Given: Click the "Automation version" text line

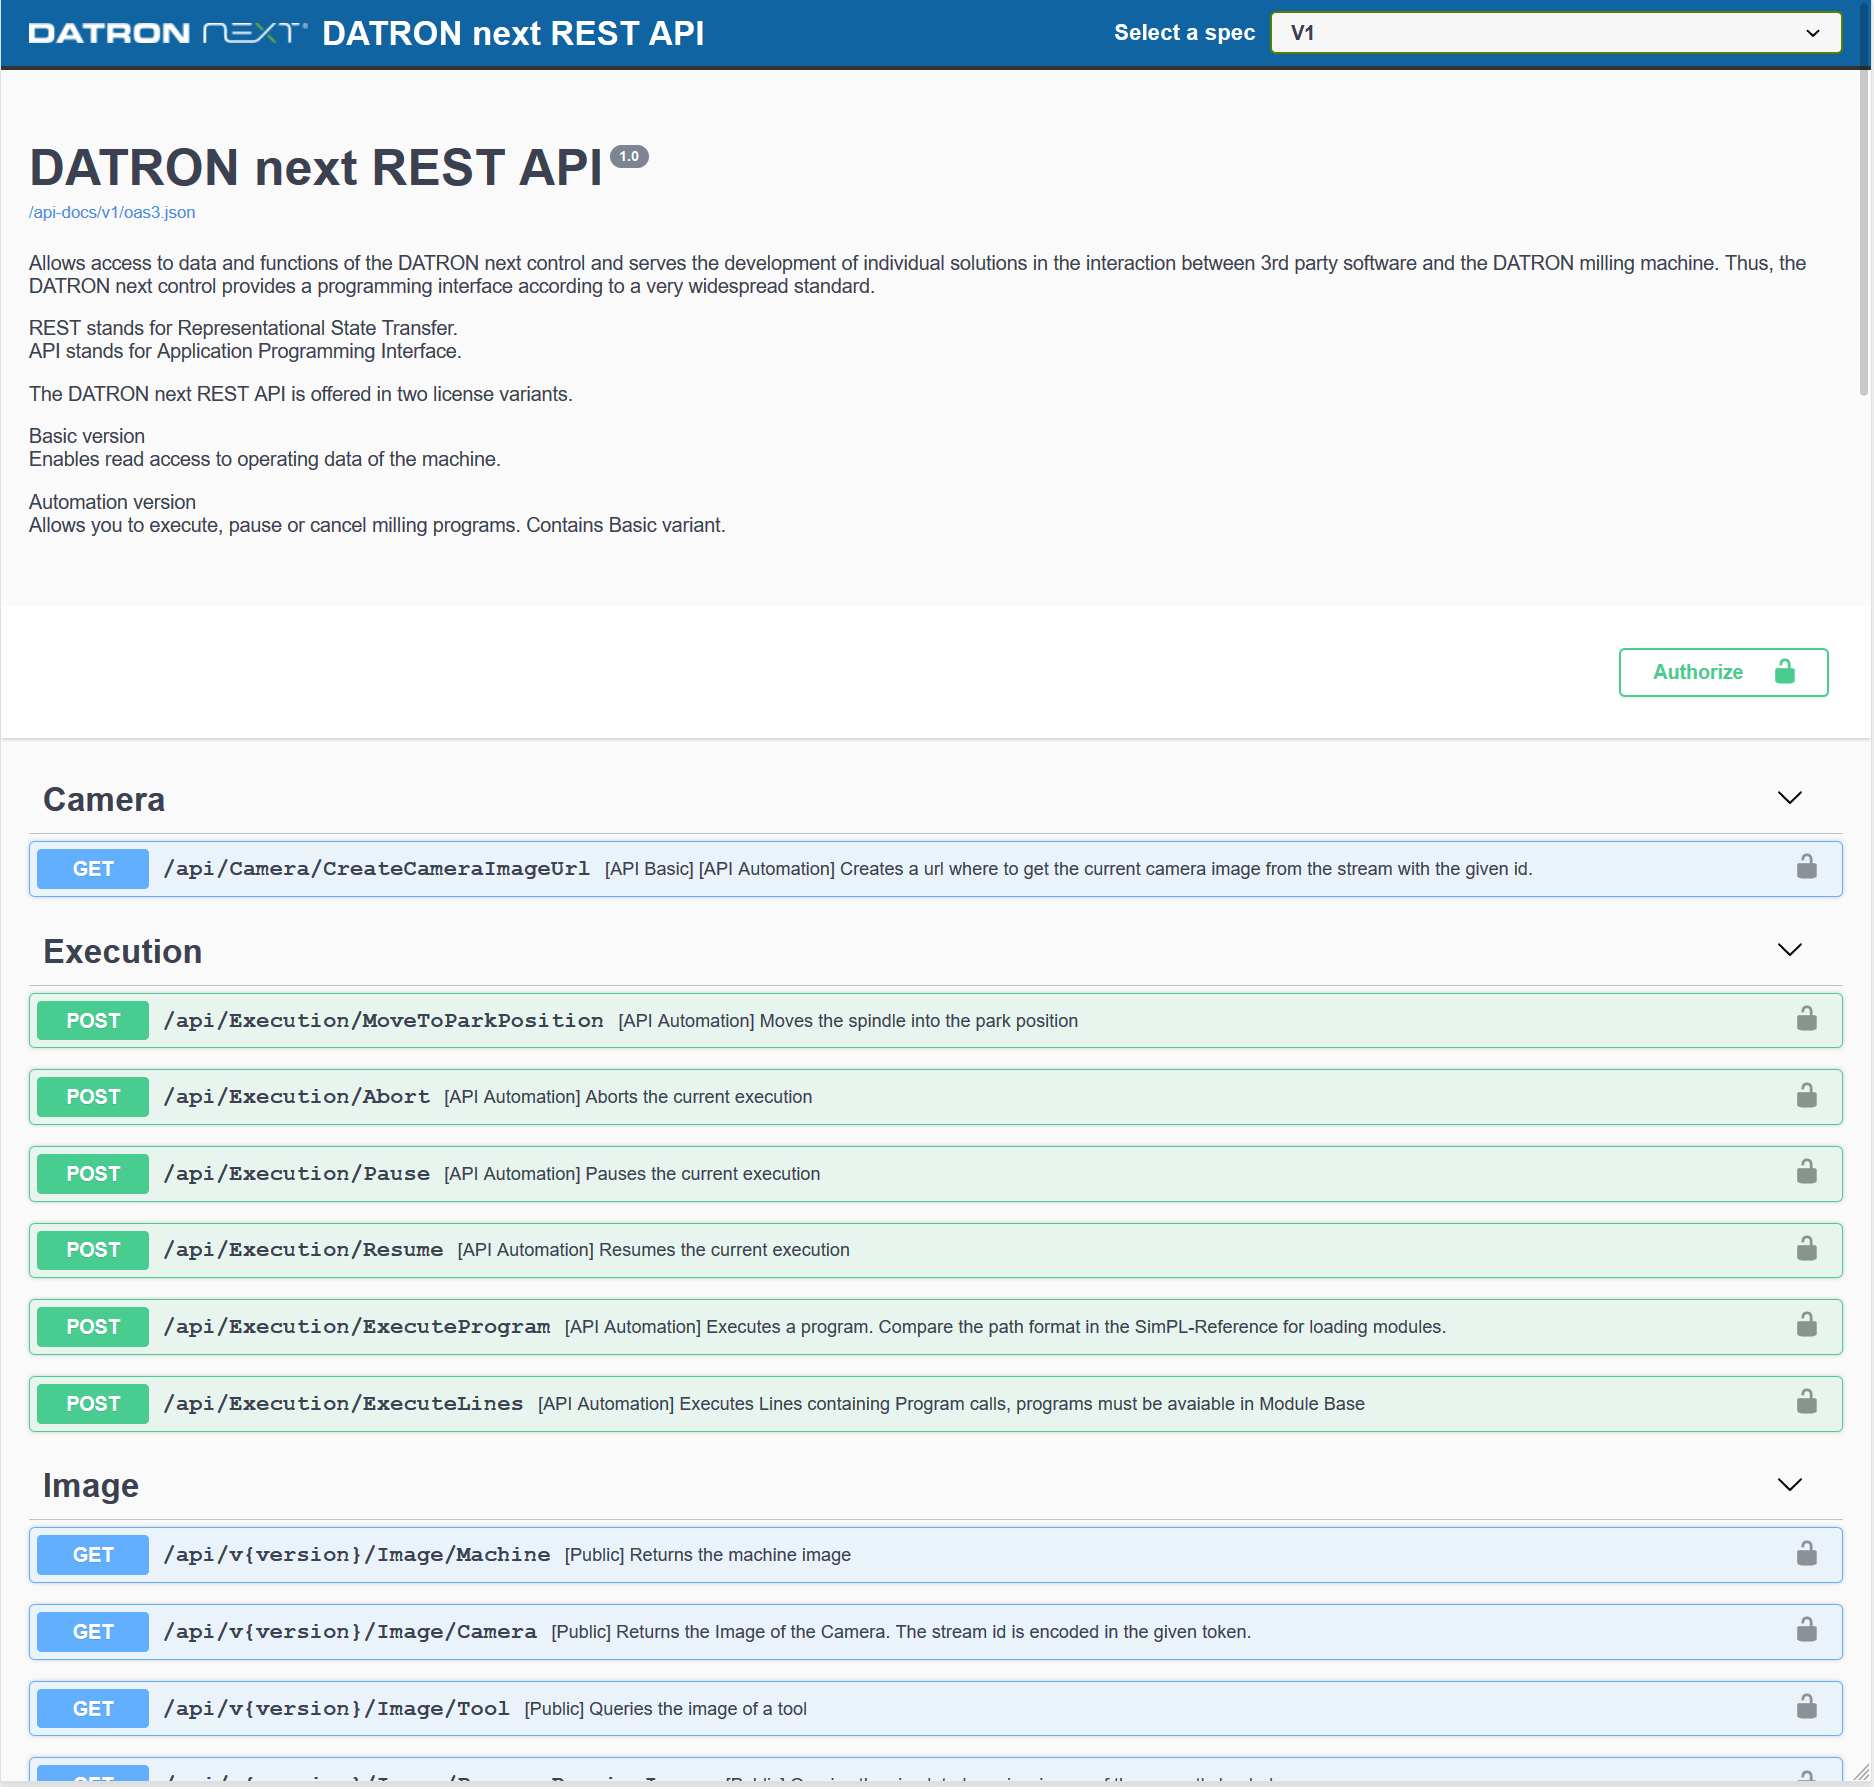Looking at the screenshot, I should 112,502.
